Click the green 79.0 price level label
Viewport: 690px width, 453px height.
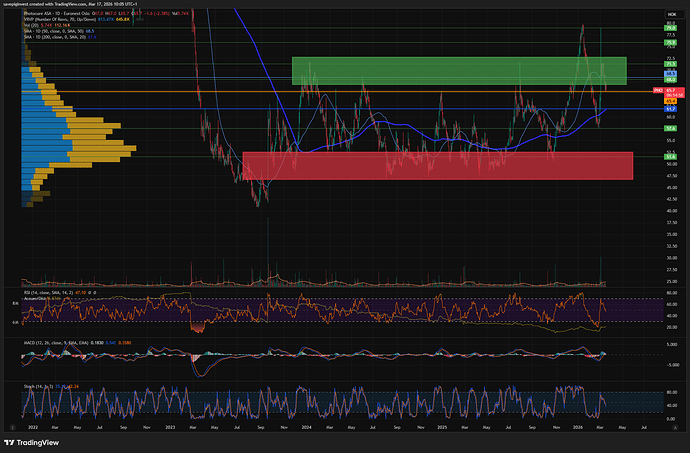(672, 30)
